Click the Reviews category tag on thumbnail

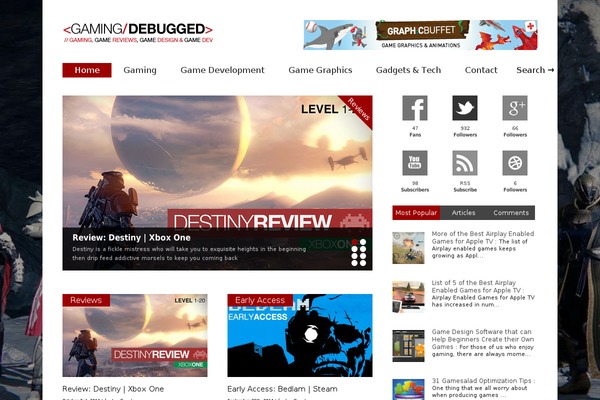86,300
